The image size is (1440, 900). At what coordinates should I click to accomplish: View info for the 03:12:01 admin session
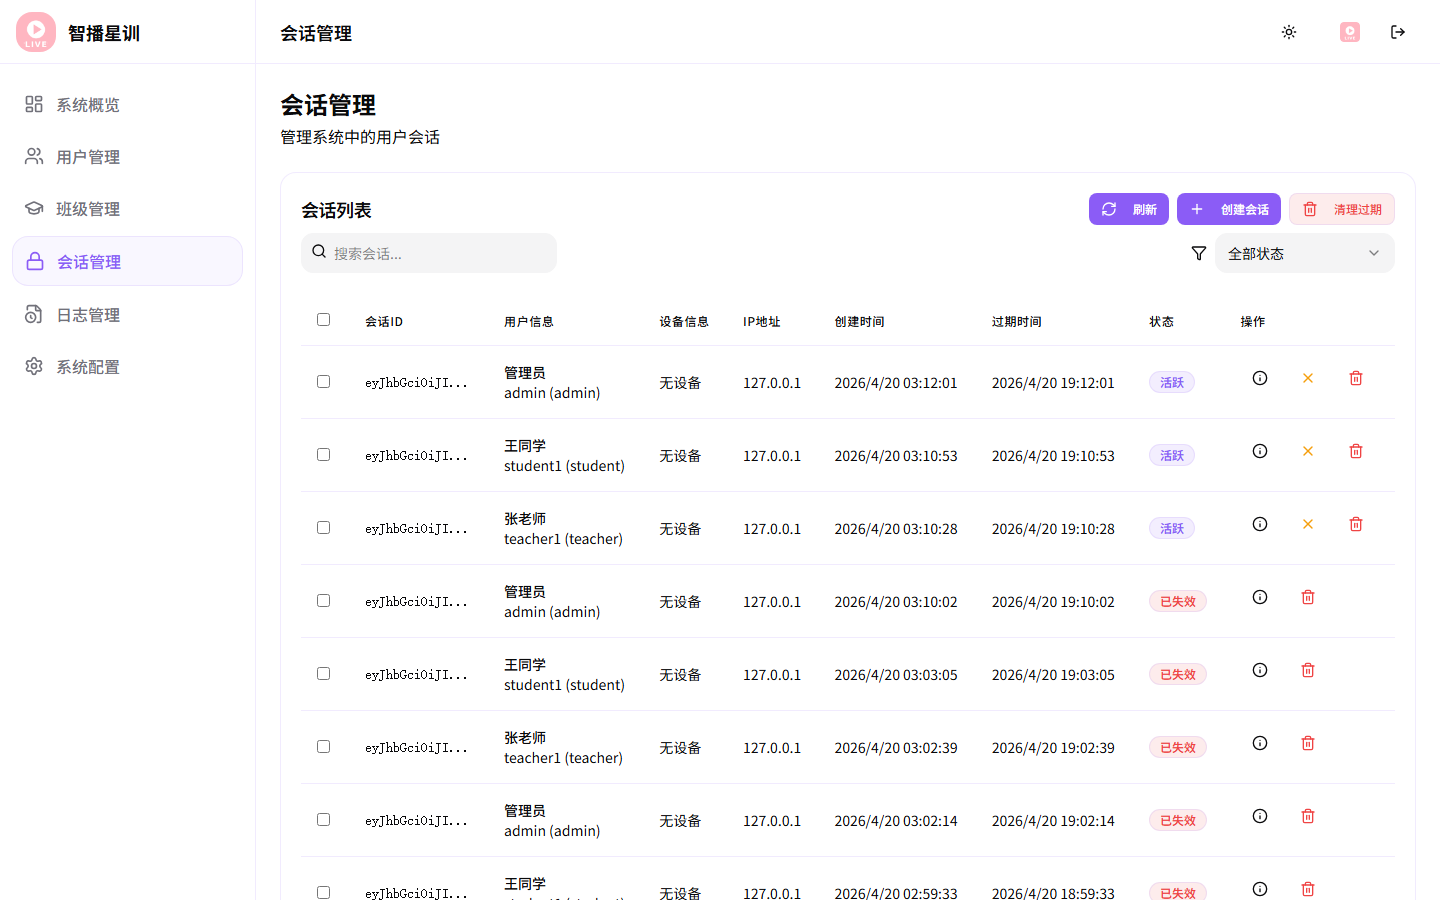click(x=1260, y=378)
